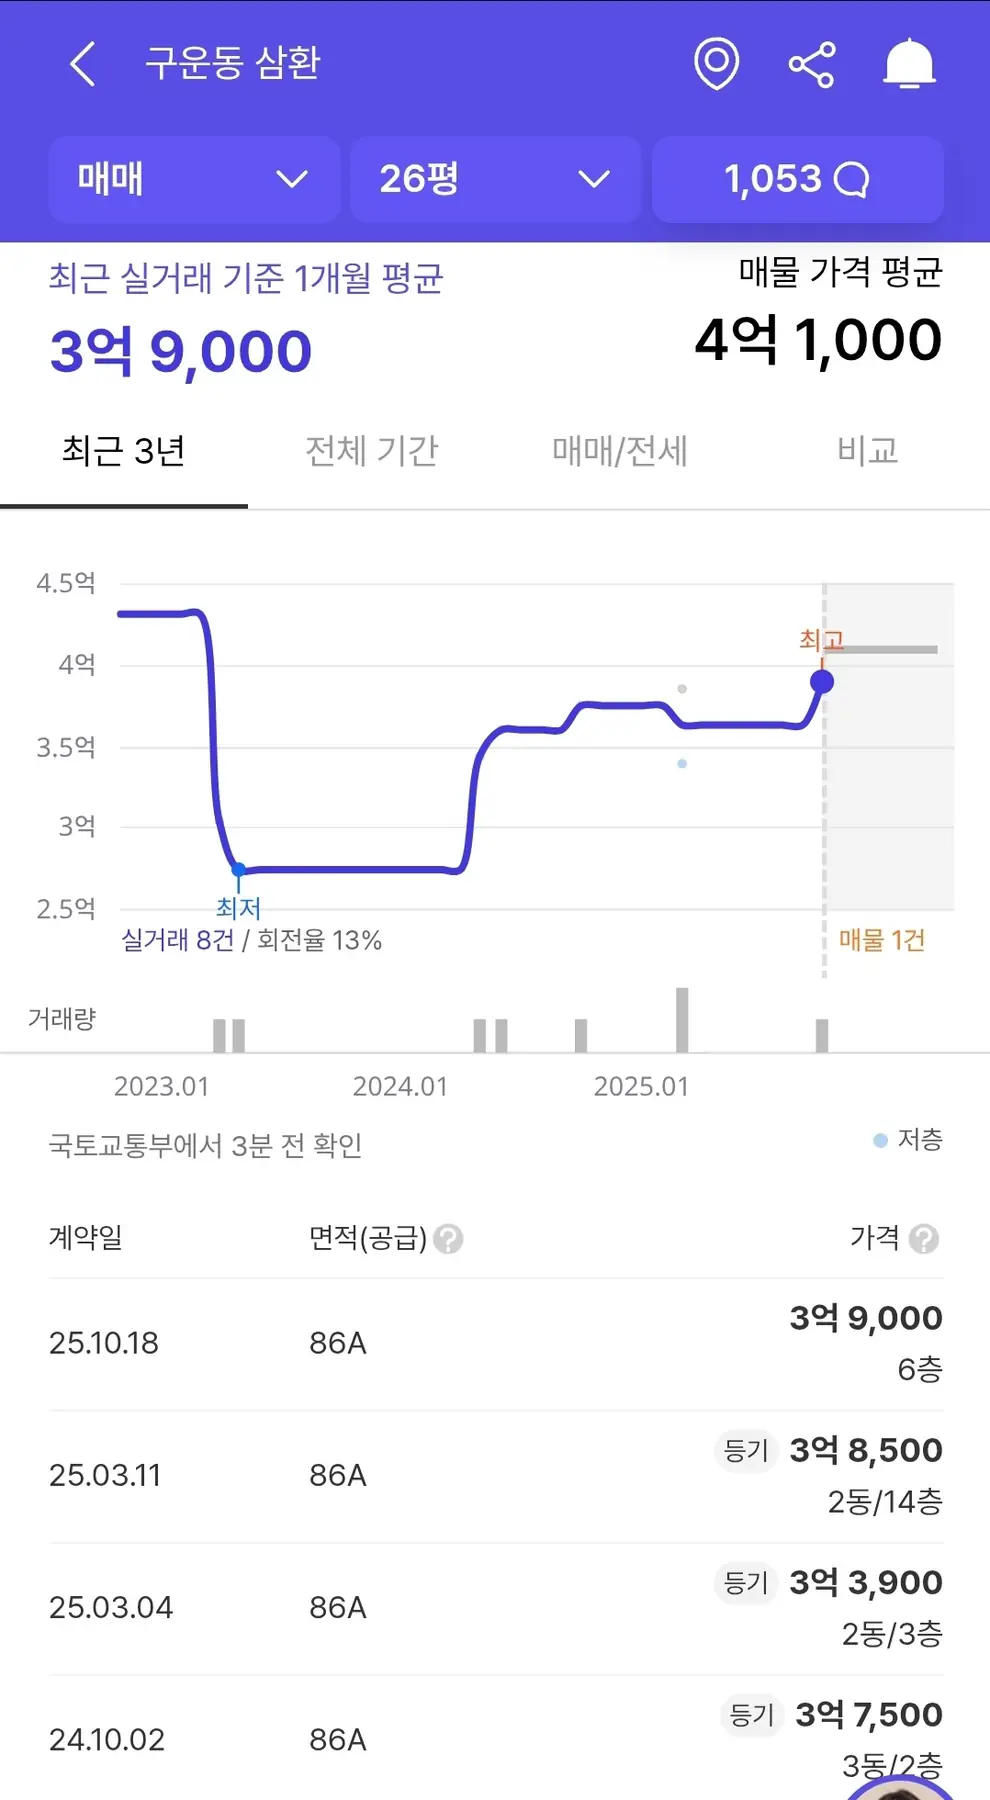Switch to the 전체 기간 tab

point(371,451)
